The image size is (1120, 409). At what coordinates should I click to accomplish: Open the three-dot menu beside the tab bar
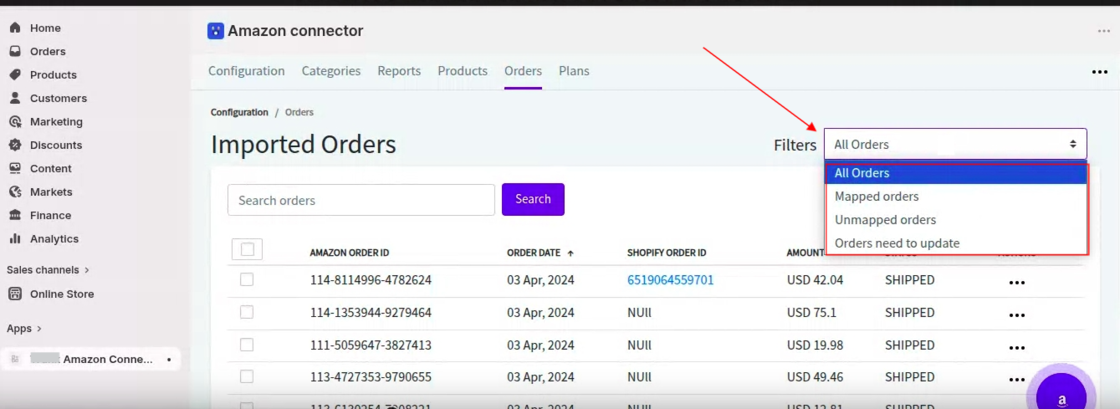(x=1099, y=72)
